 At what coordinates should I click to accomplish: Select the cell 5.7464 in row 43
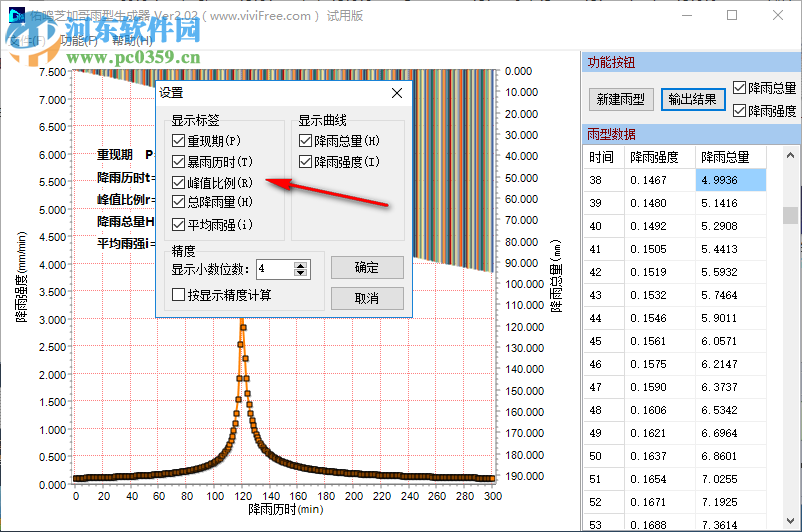pos(730,295)
